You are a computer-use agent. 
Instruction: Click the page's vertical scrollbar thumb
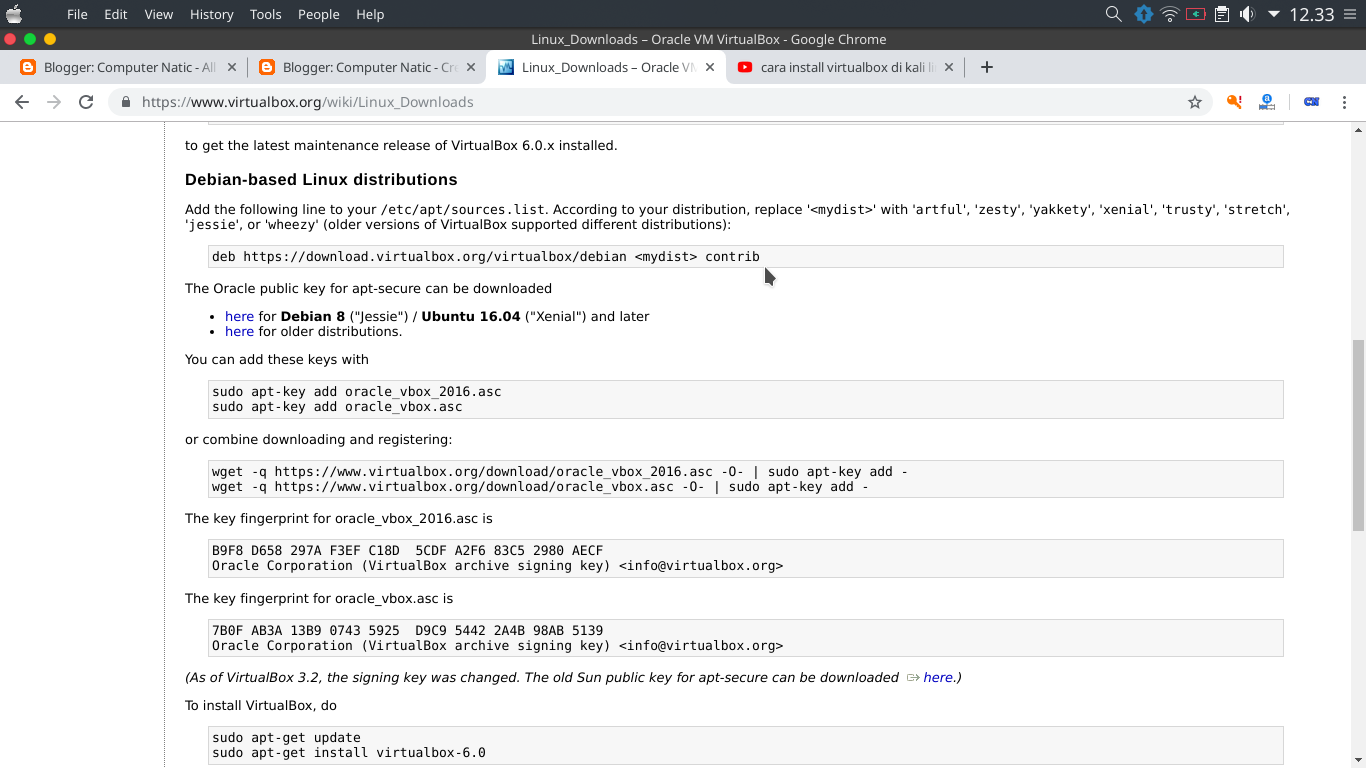click(1358, 435)
